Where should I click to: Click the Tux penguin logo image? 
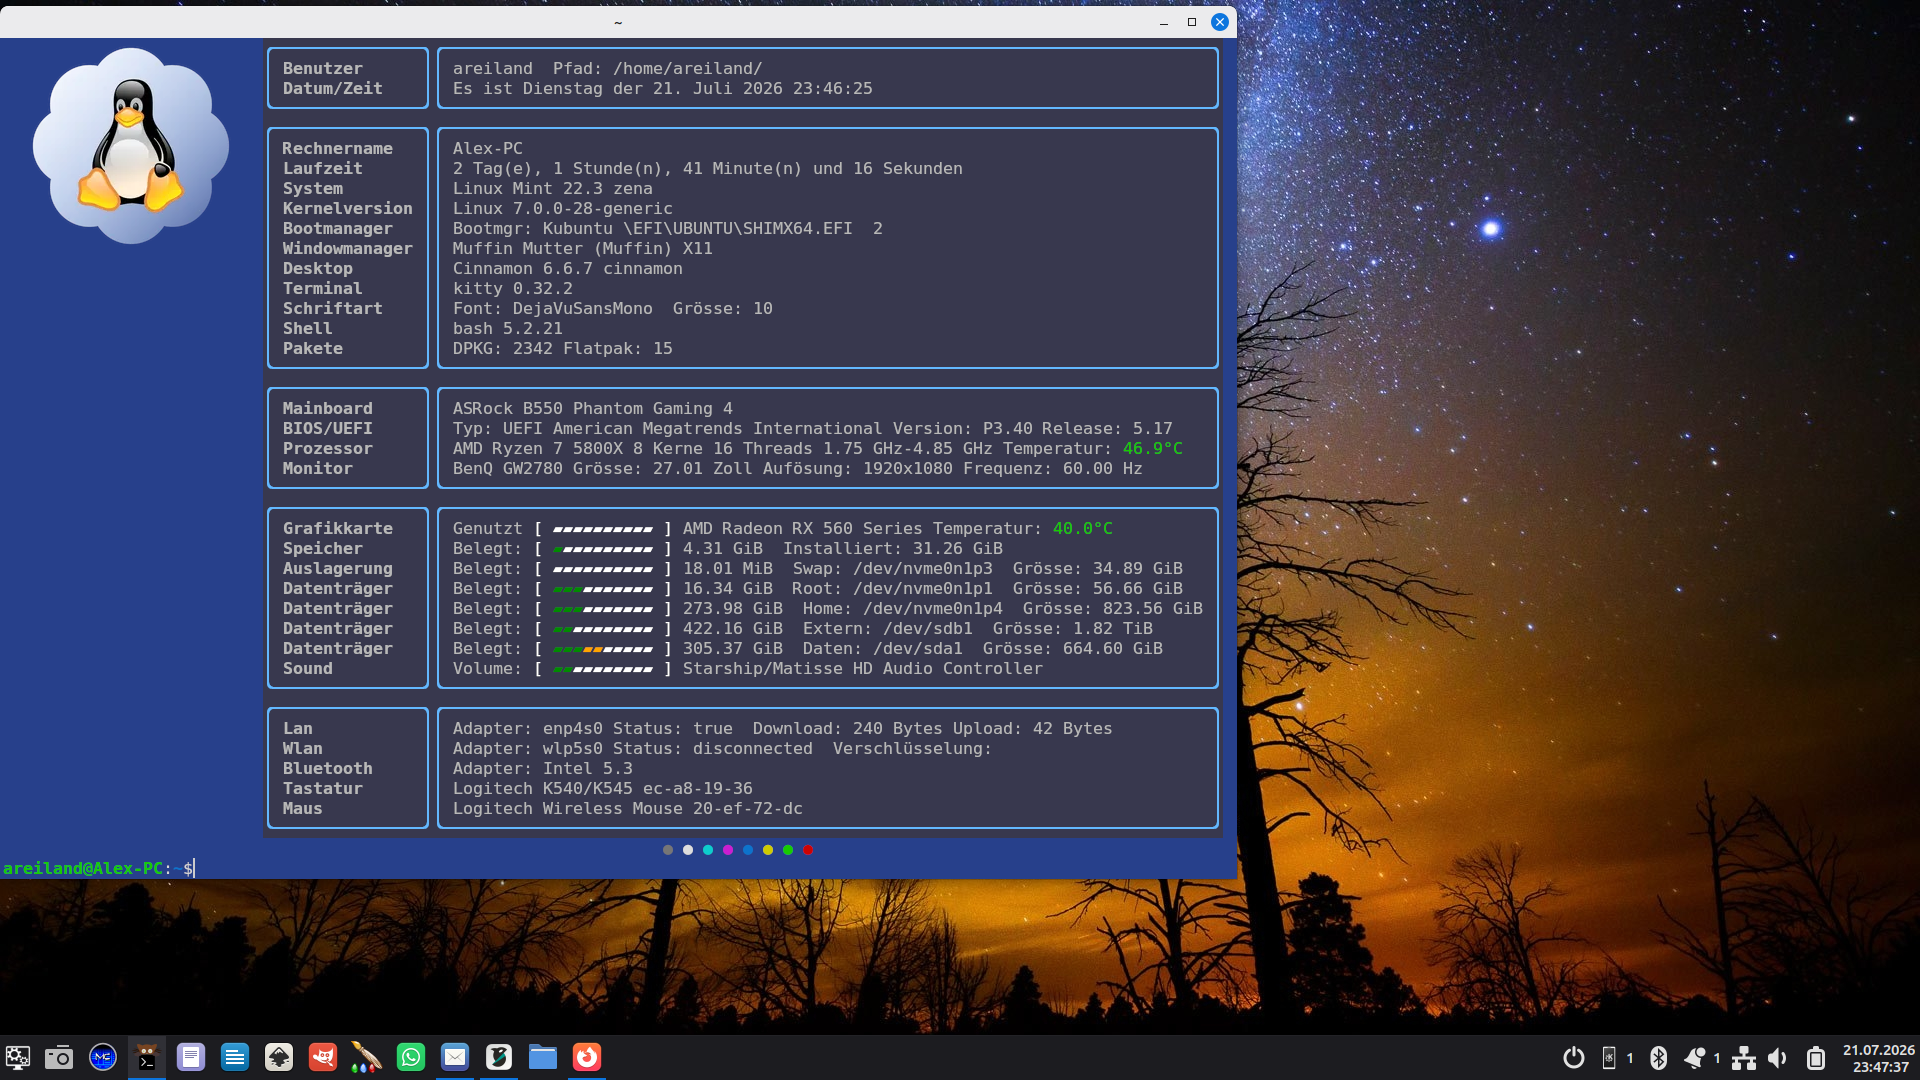point(131,146)
